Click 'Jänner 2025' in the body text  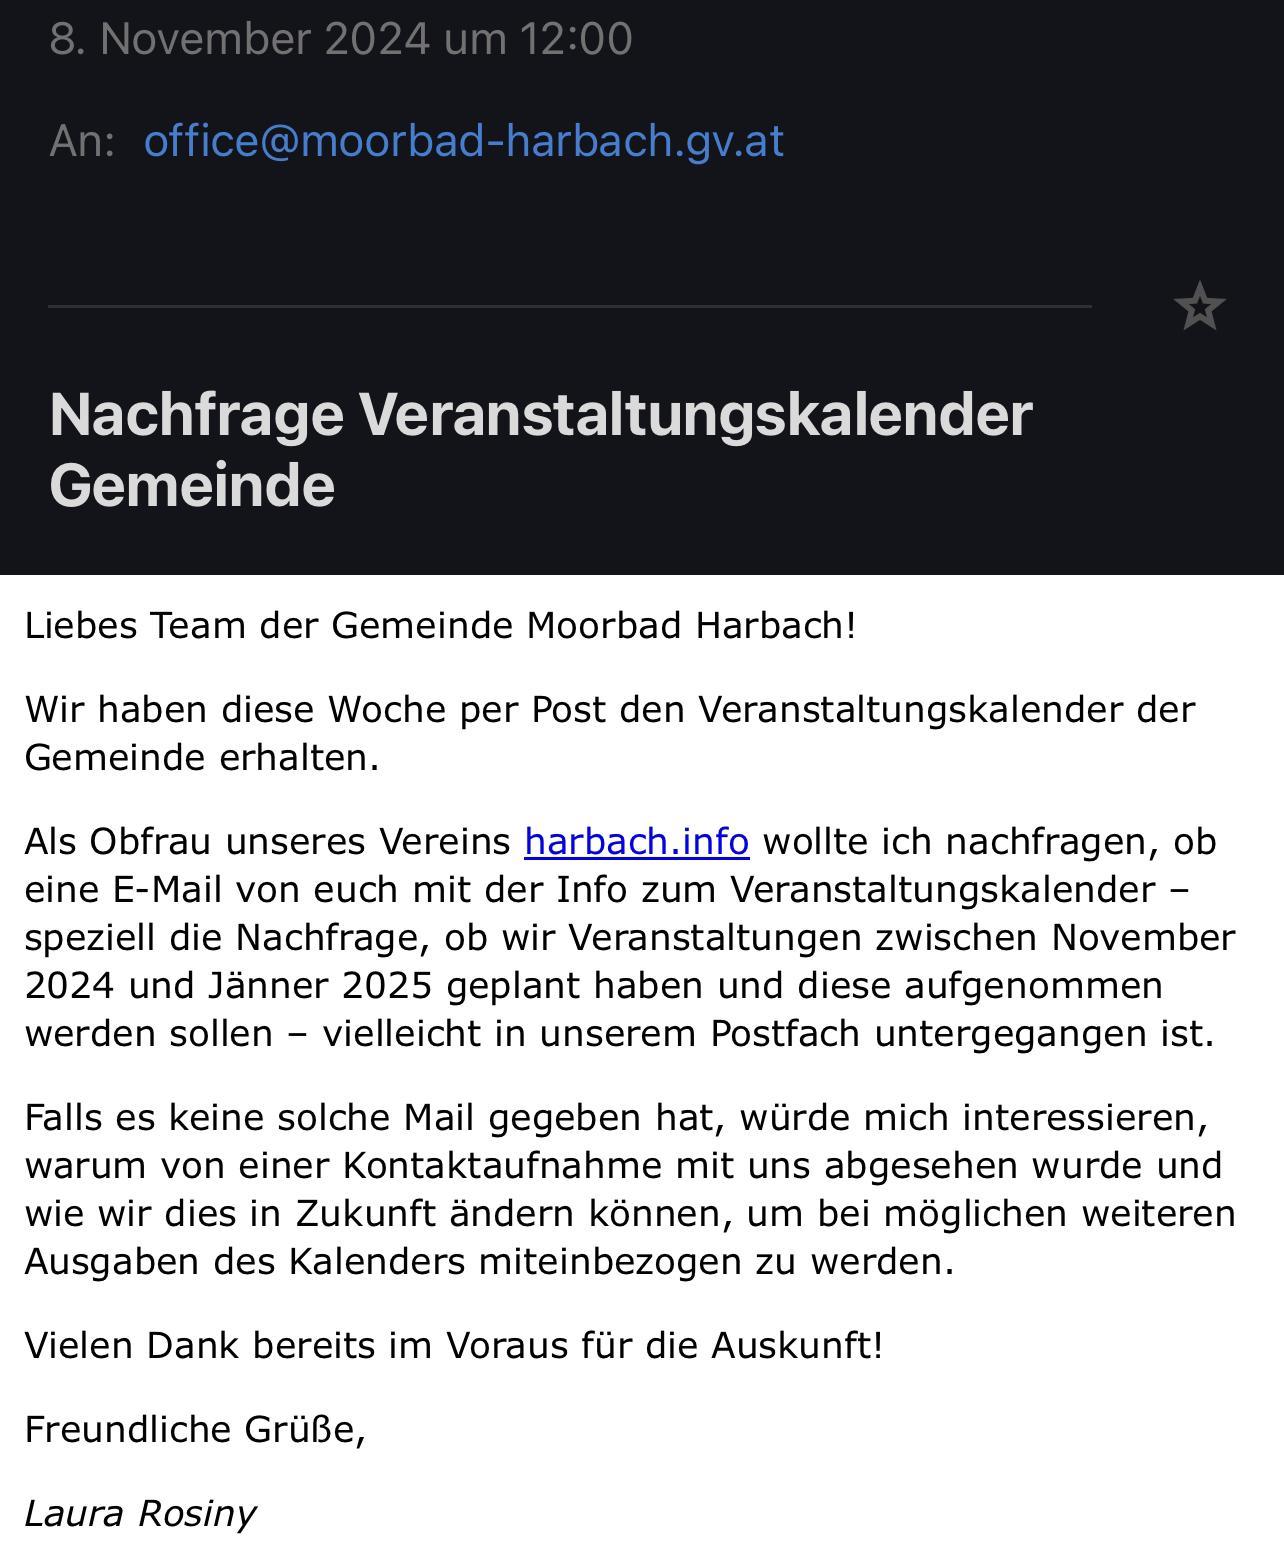[320, 986]
